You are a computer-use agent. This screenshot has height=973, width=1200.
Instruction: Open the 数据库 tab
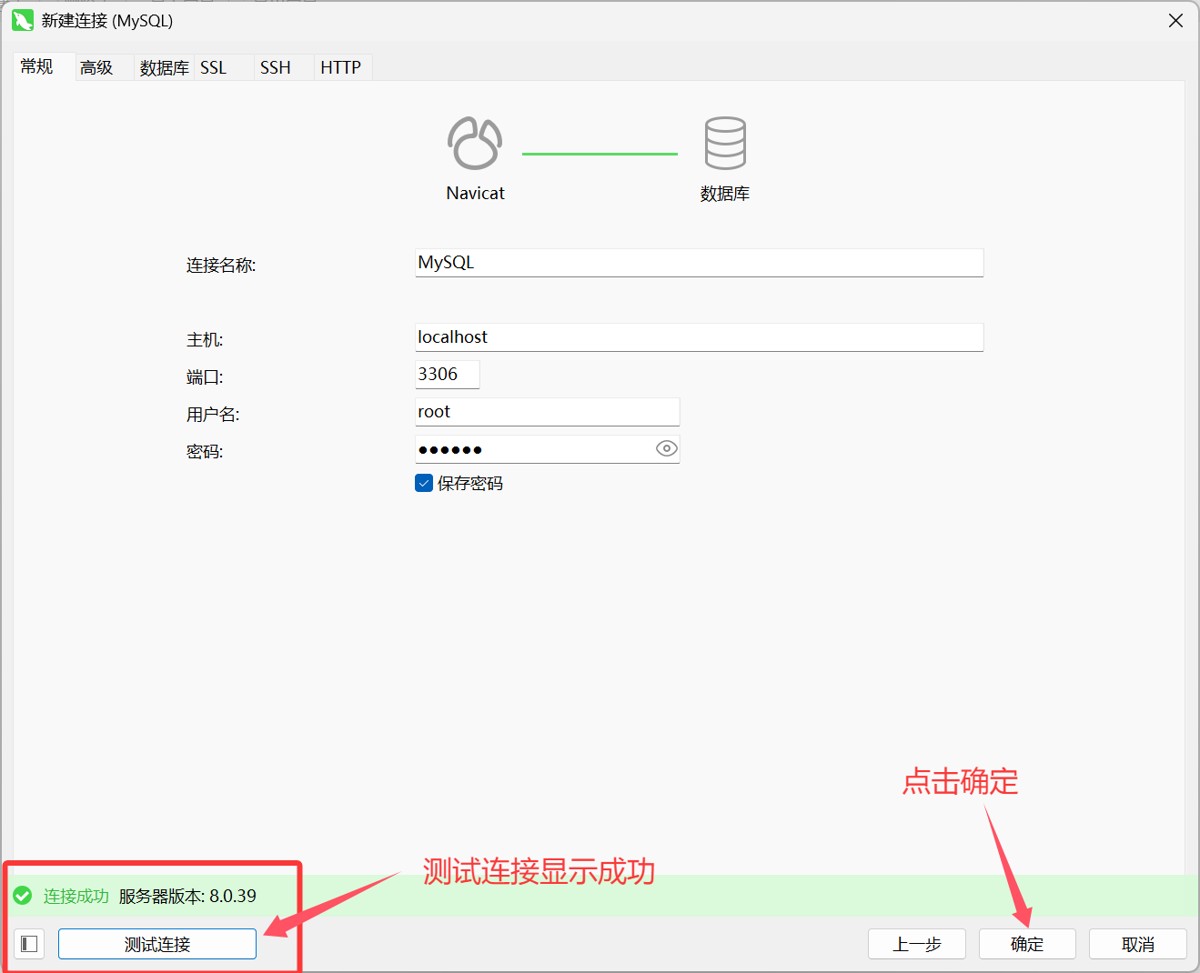(x=164, y=68)
